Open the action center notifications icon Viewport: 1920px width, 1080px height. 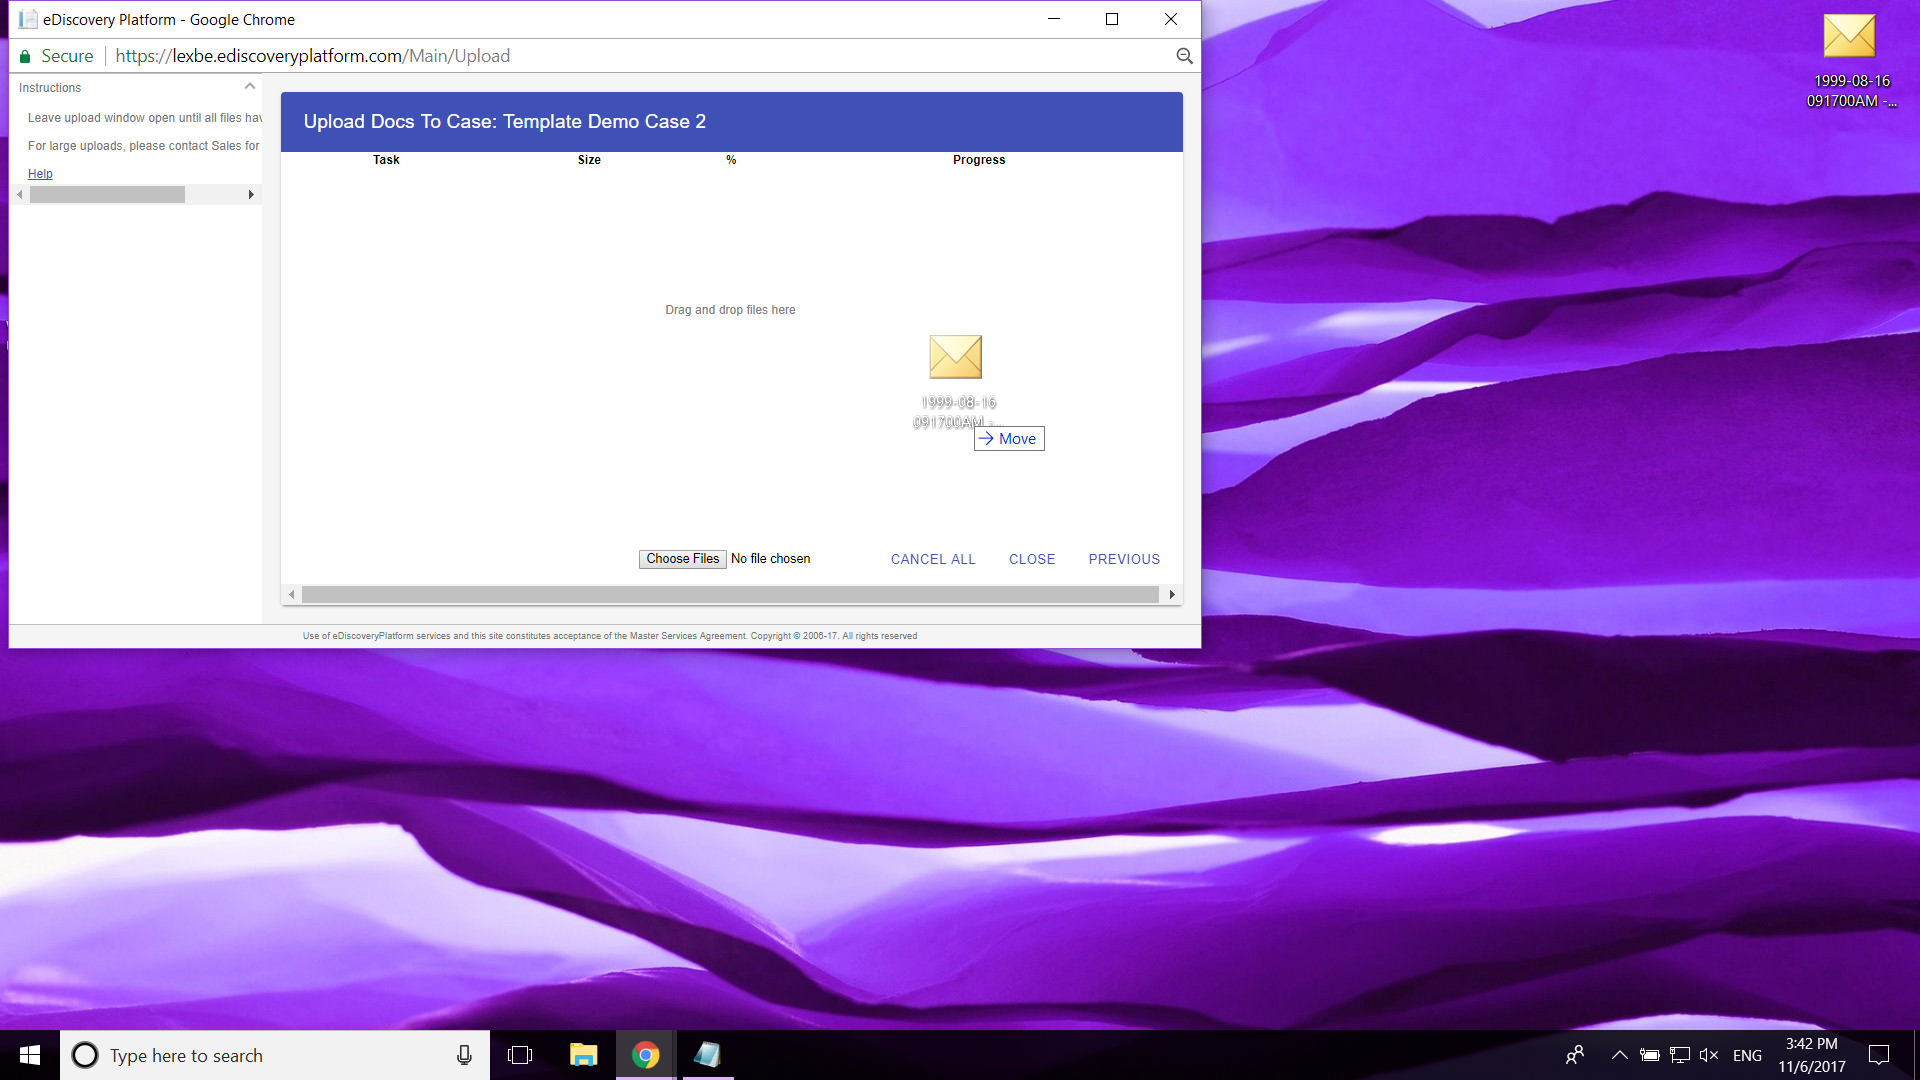1879,1055
